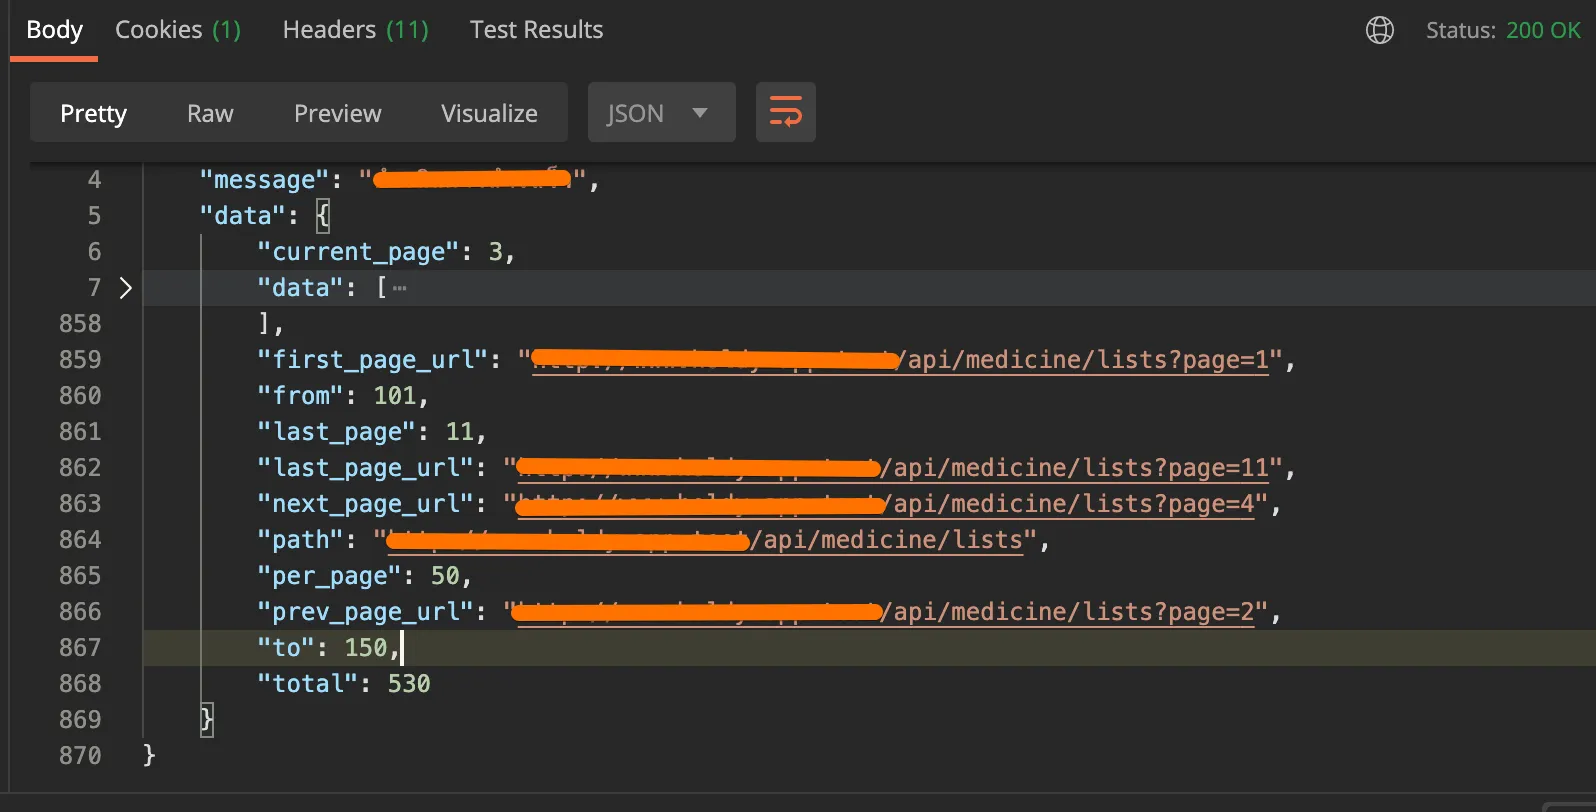Switch to the Body tab
The height and width of the screenshot is (812, 1596).
(x=54, y=30)
